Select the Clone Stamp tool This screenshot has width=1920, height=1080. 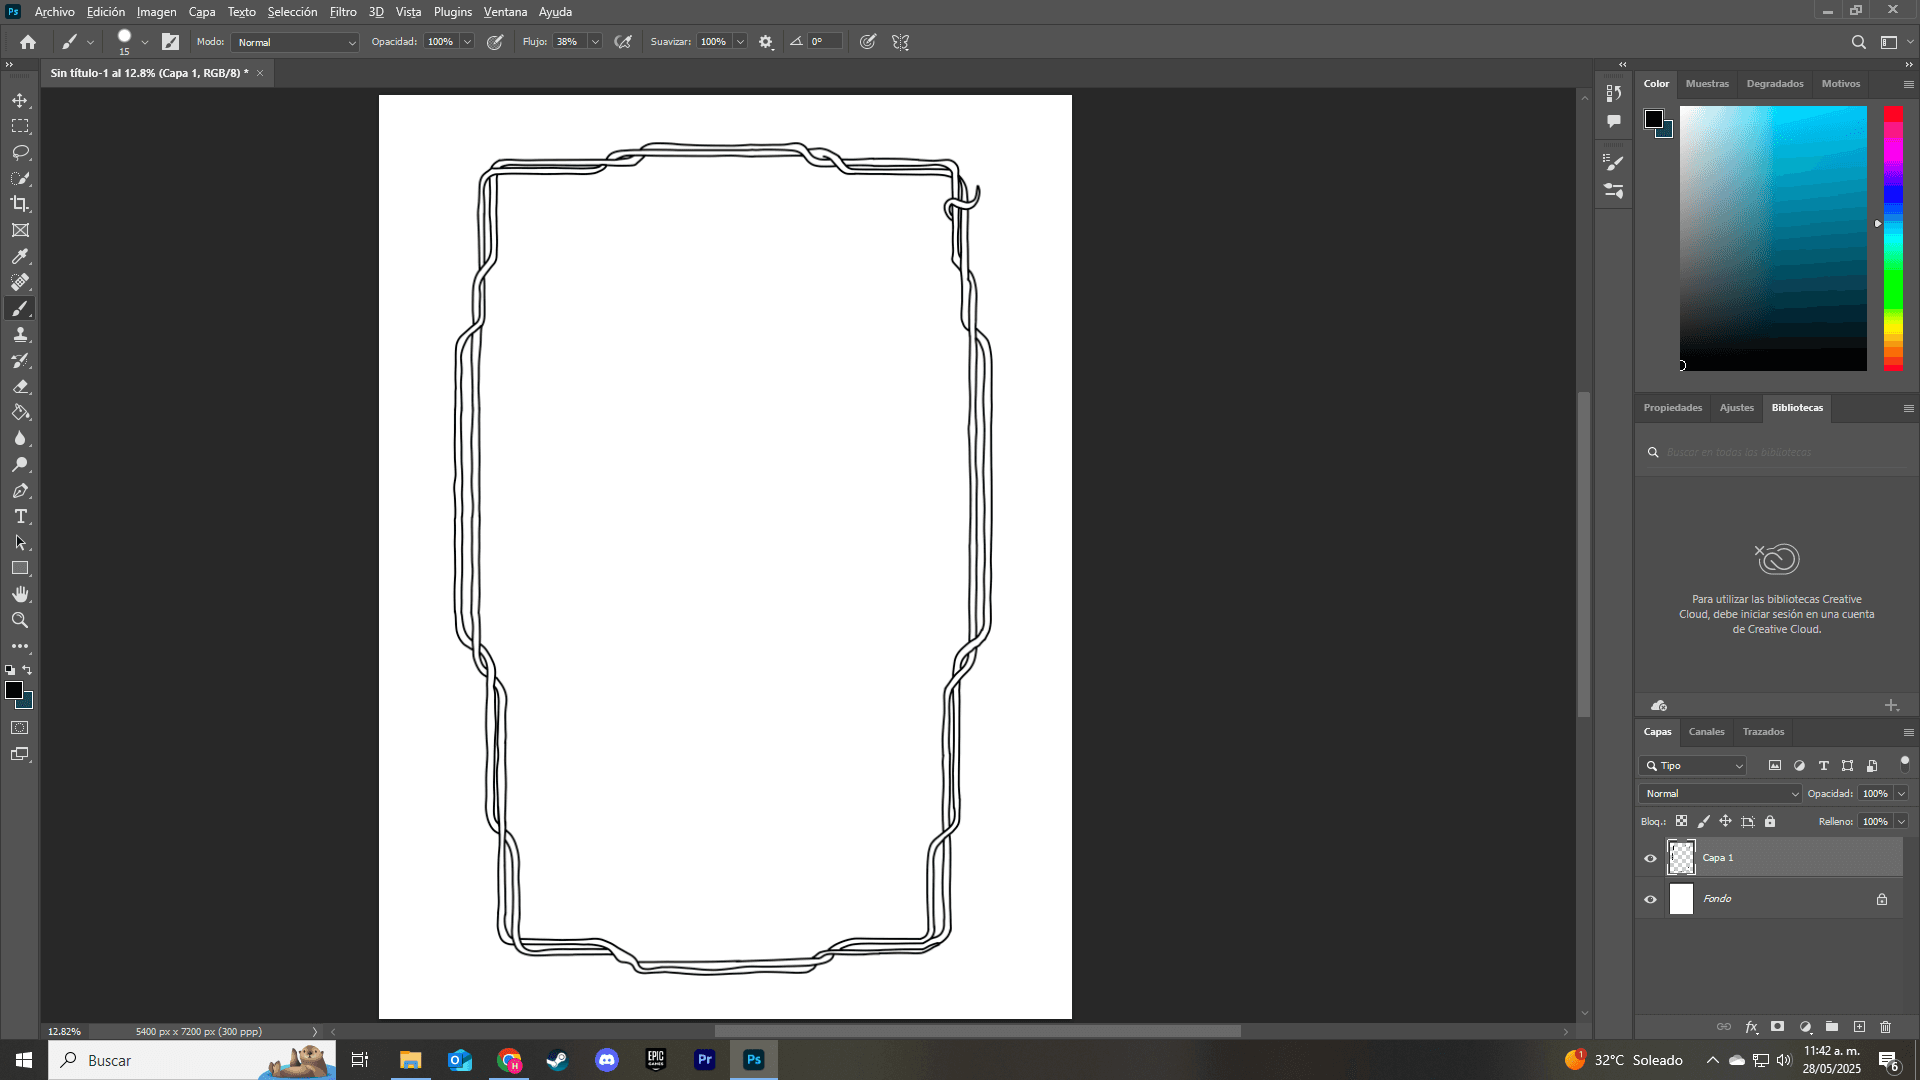20,335
